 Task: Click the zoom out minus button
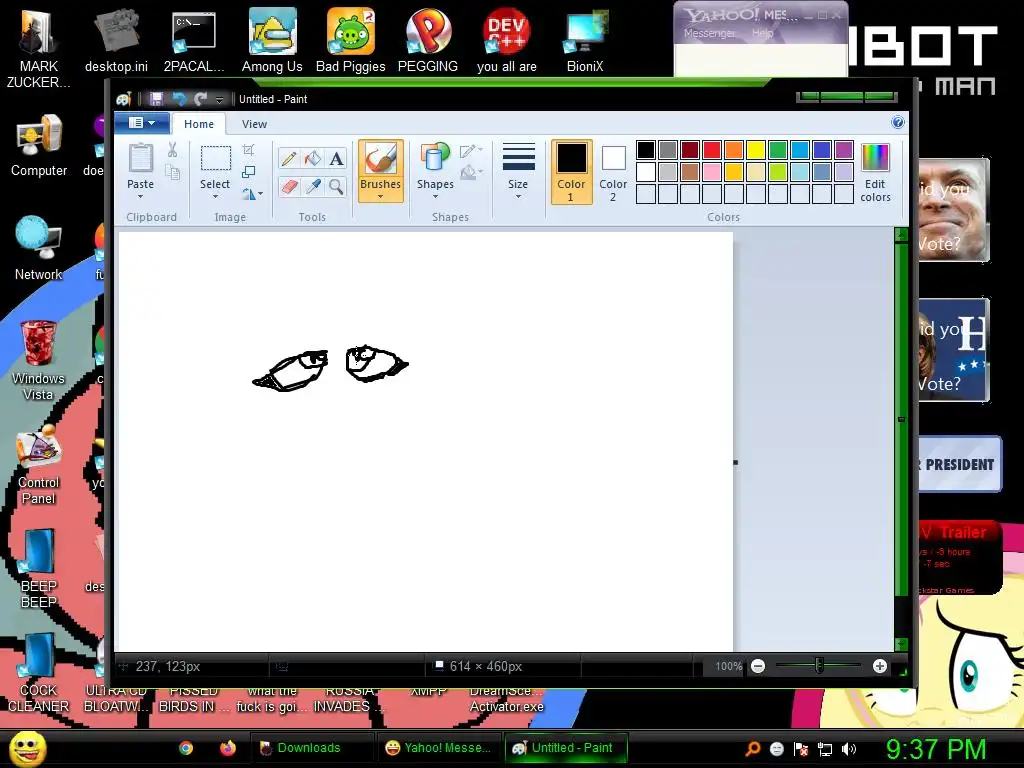[x=758, y=666]
